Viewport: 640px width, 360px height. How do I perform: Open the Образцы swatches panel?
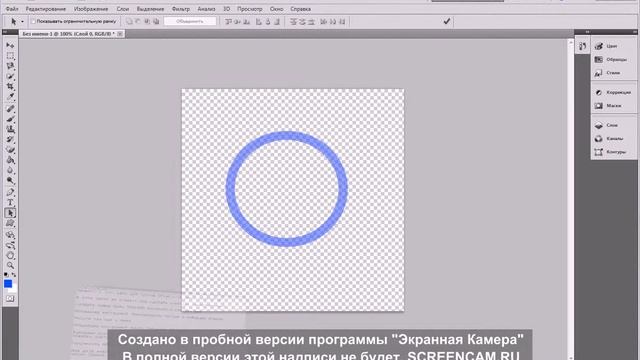611,60
